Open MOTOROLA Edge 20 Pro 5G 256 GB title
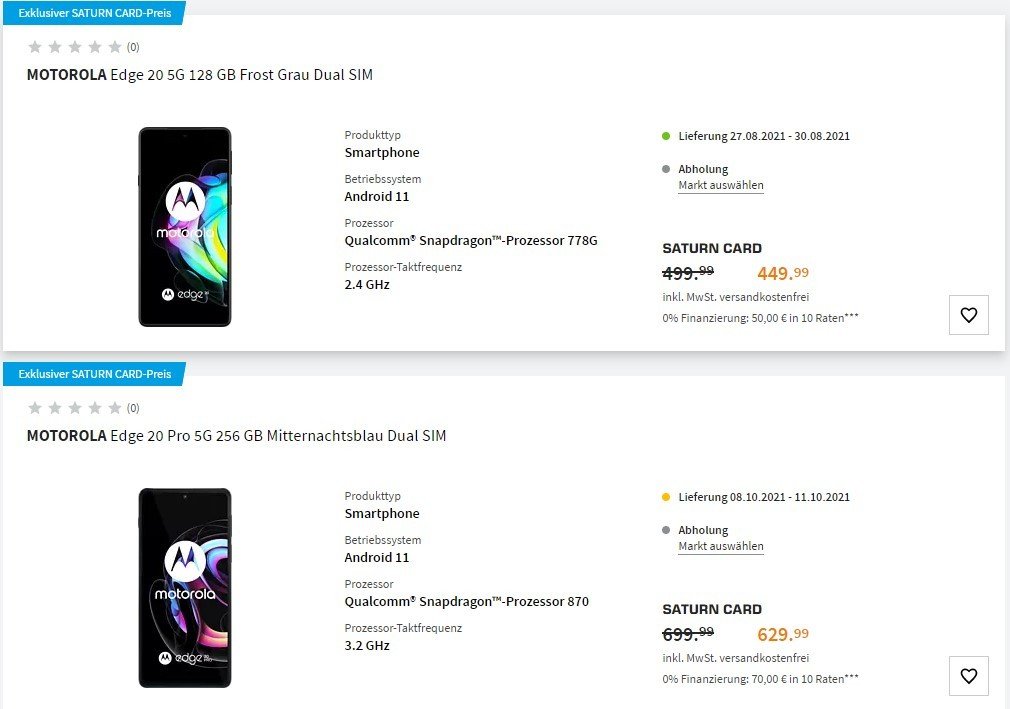Viewport: 1010px width, 709px height. [236, 436]
